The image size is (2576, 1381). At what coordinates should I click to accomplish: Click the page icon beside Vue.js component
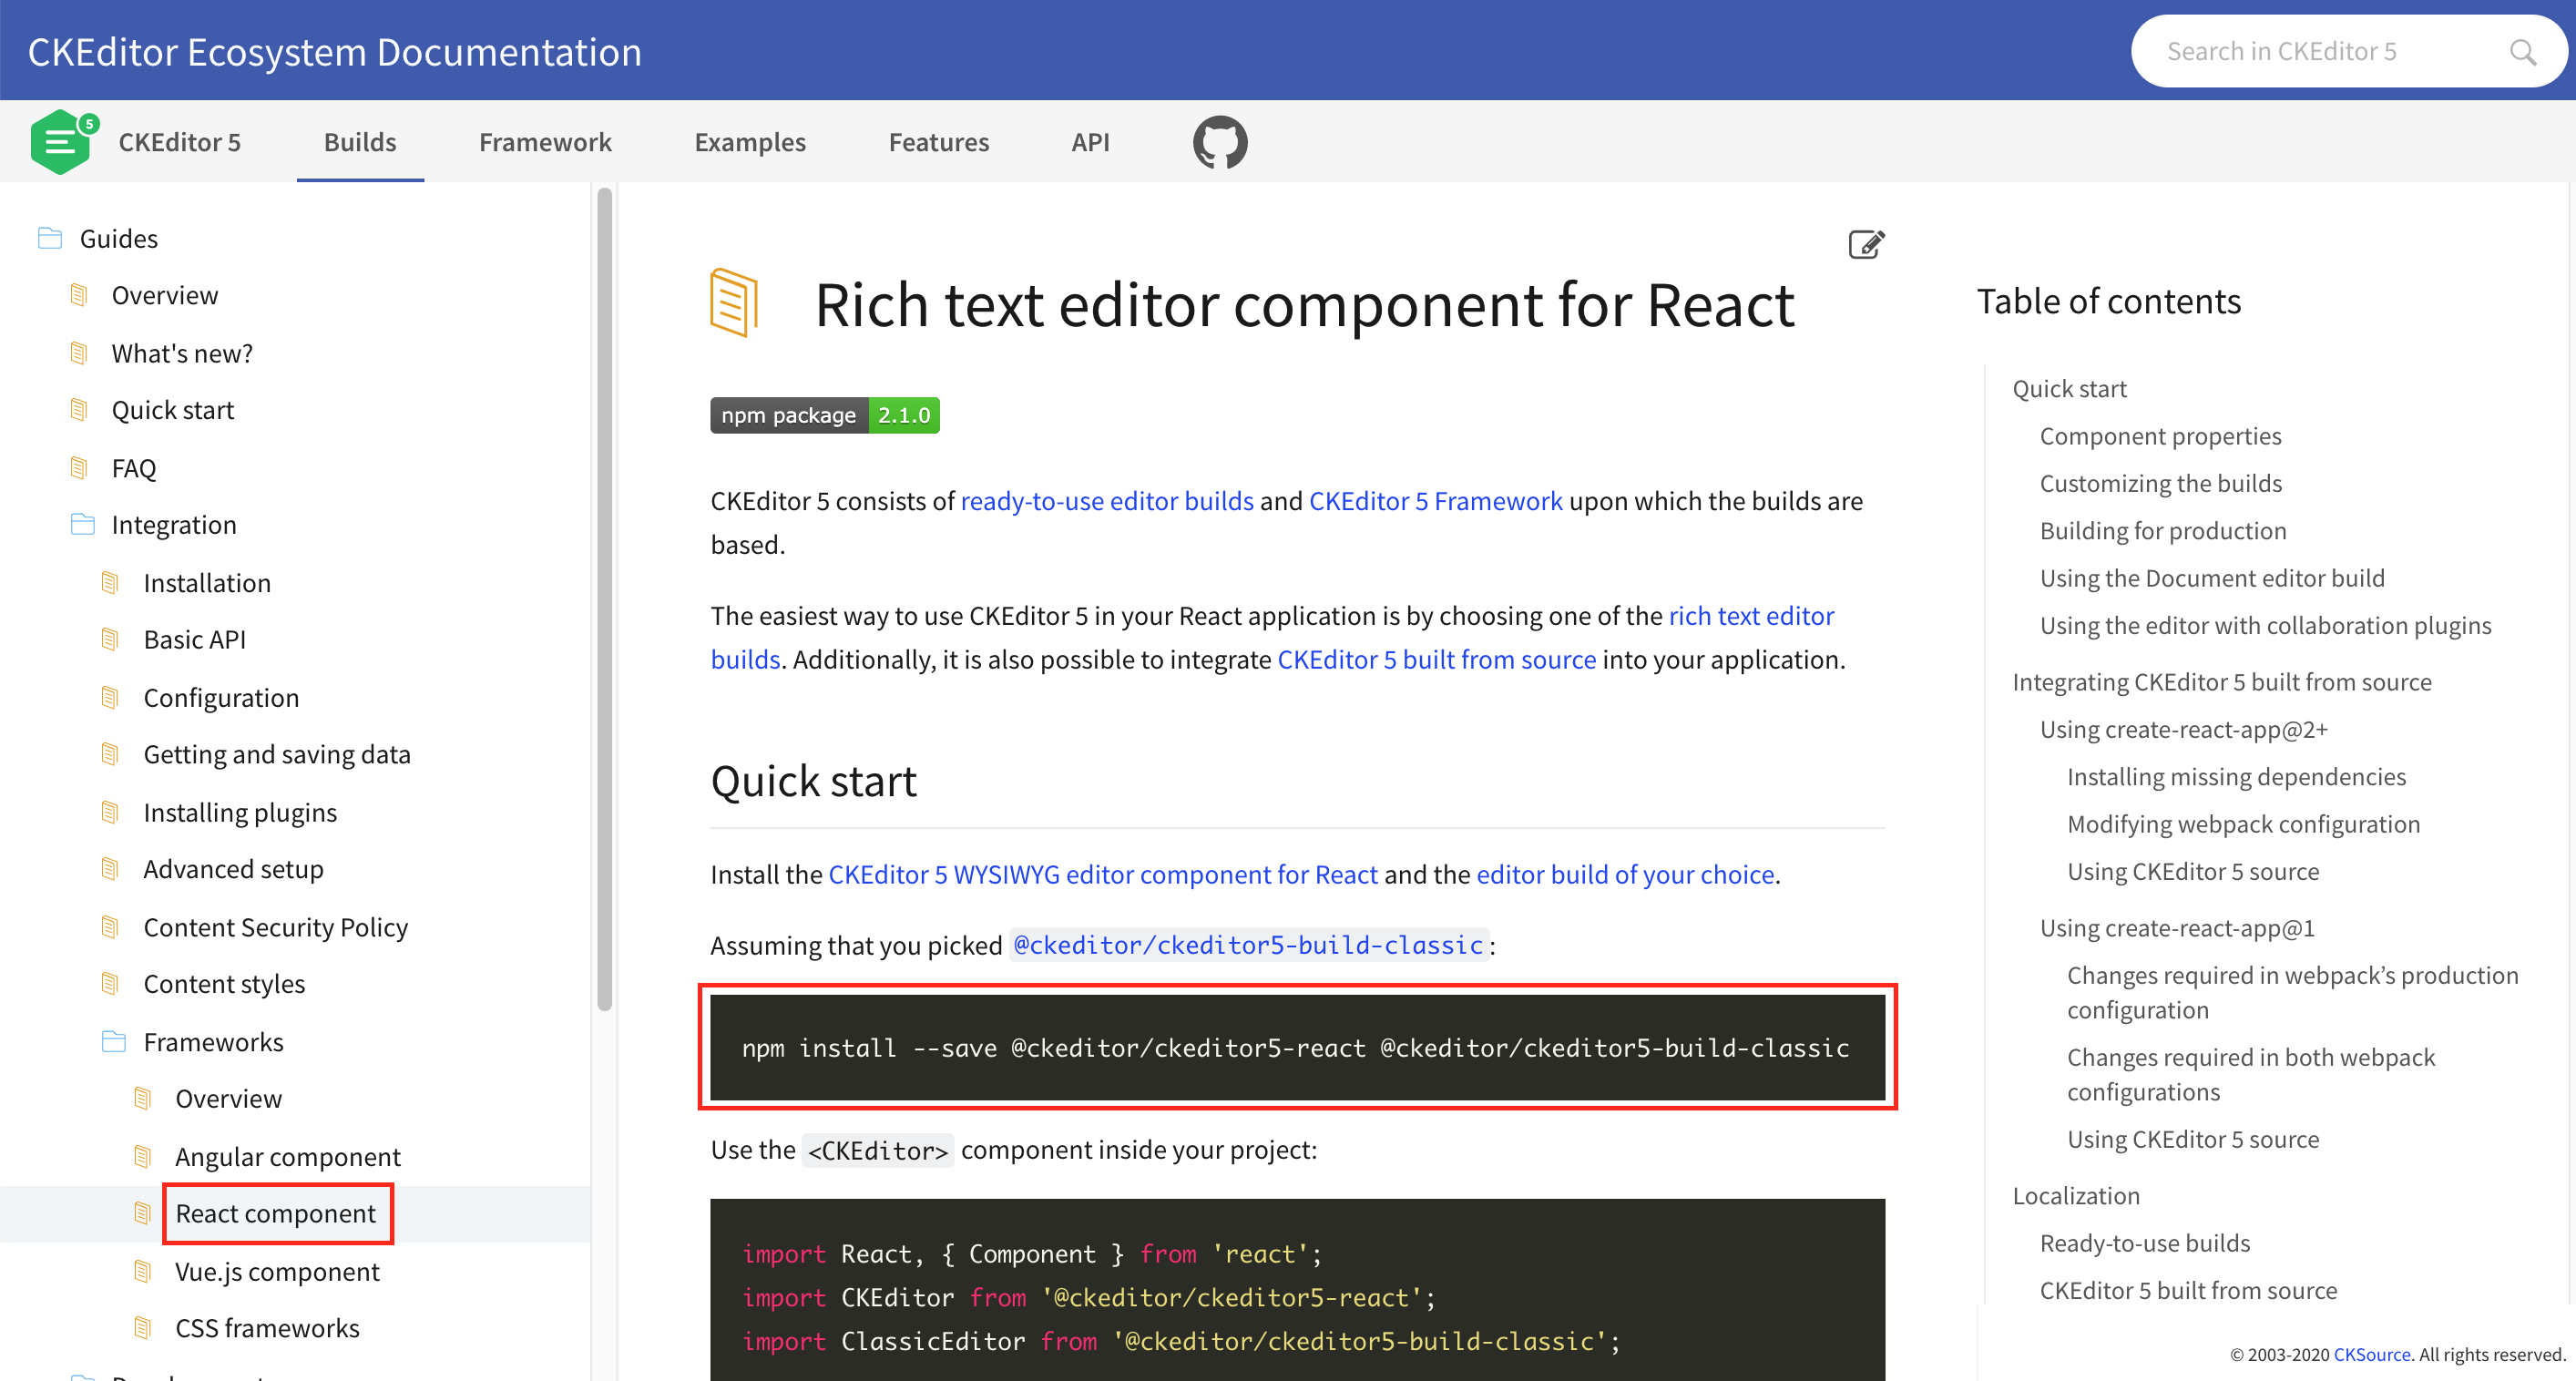tap(143, 1270)
